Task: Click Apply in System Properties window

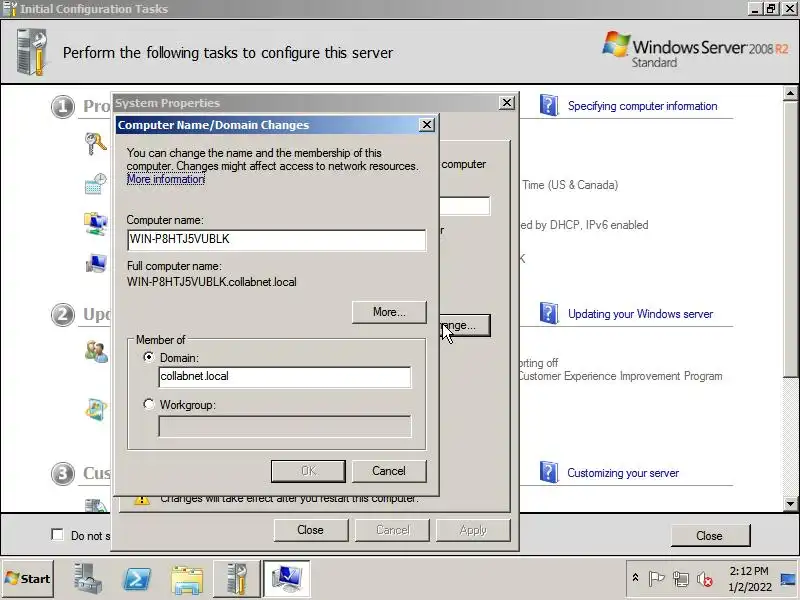Action: (x=473, y=530)
